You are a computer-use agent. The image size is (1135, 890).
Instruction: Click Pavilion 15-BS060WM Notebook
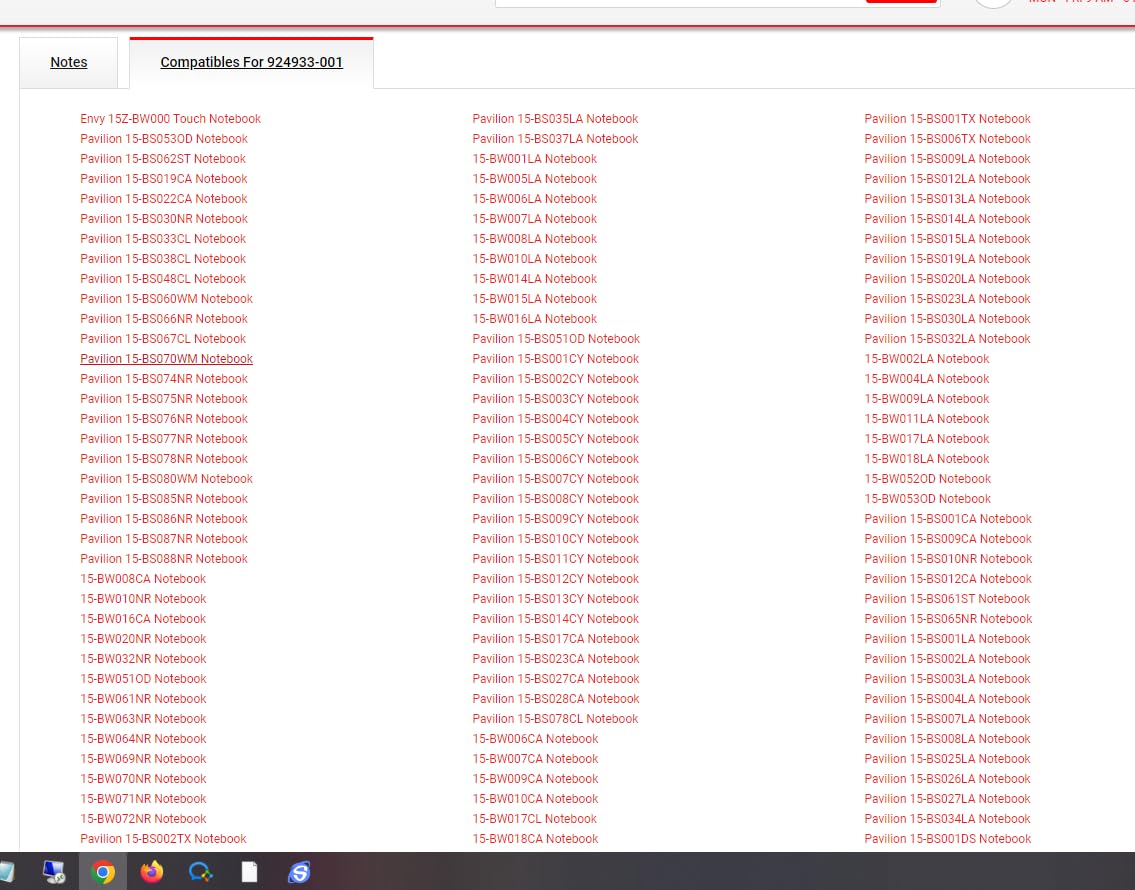click(x=166, y=299)
